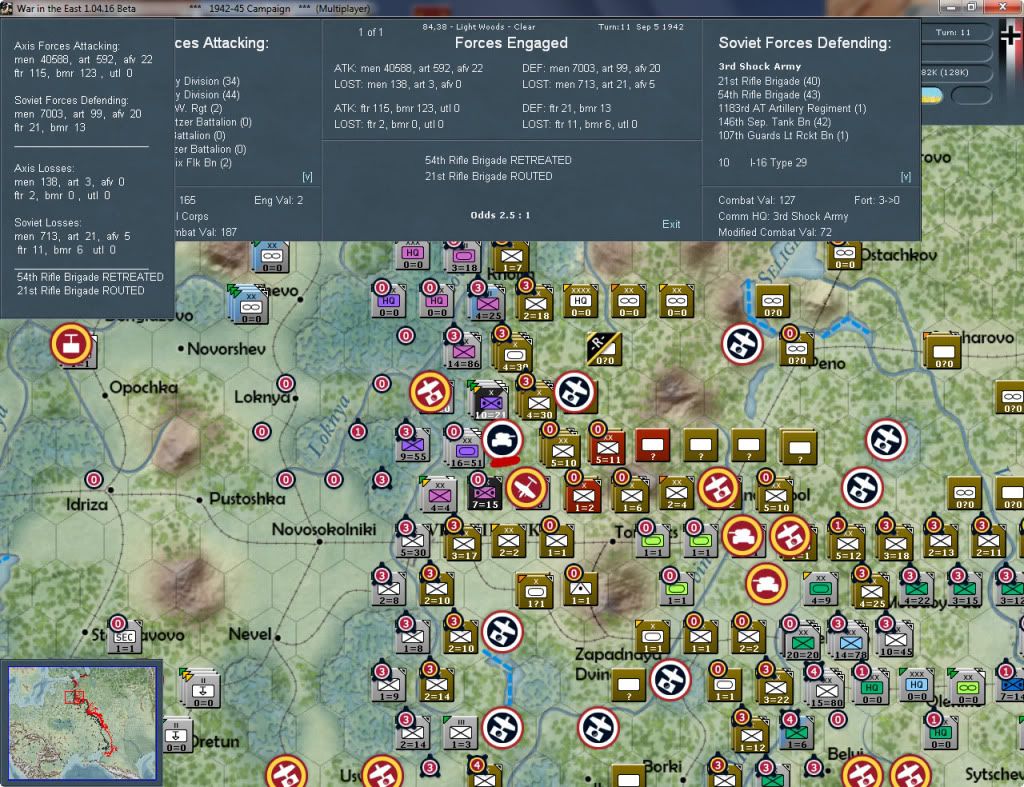Click the Idriza town label
1024x787 pixels.
[87, 505]
